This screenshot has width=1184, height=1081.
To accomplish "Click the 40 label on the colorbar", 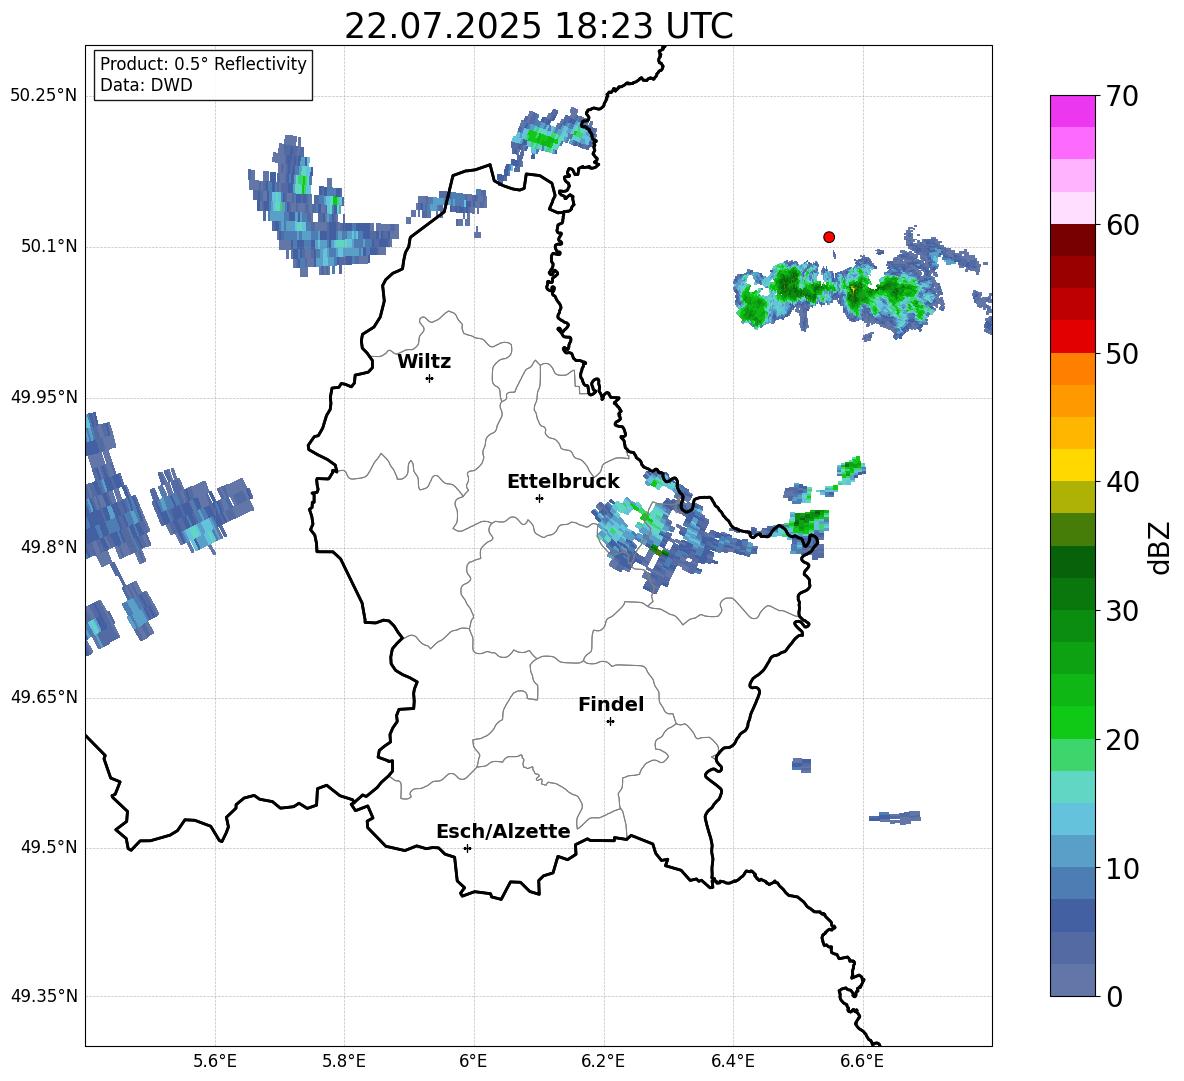I will (1122, 482).
